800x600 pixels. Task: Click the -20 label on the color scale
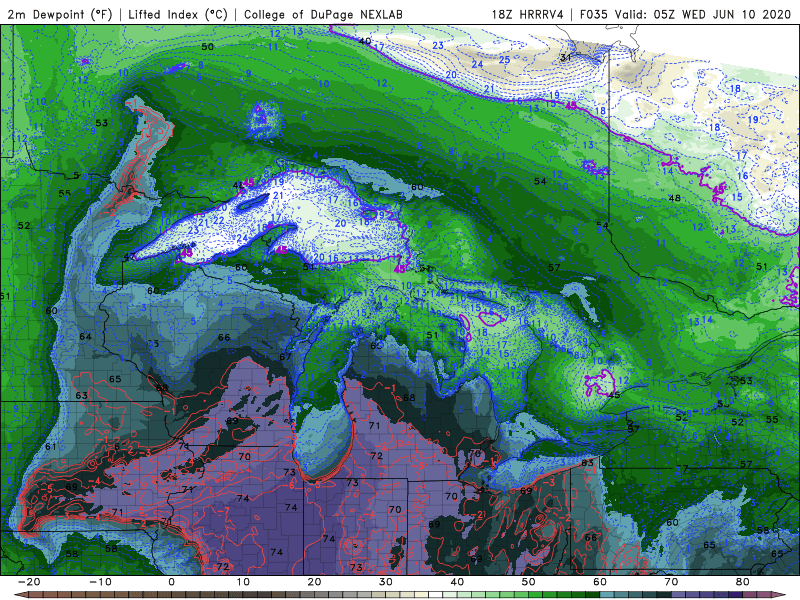[29, 582]
